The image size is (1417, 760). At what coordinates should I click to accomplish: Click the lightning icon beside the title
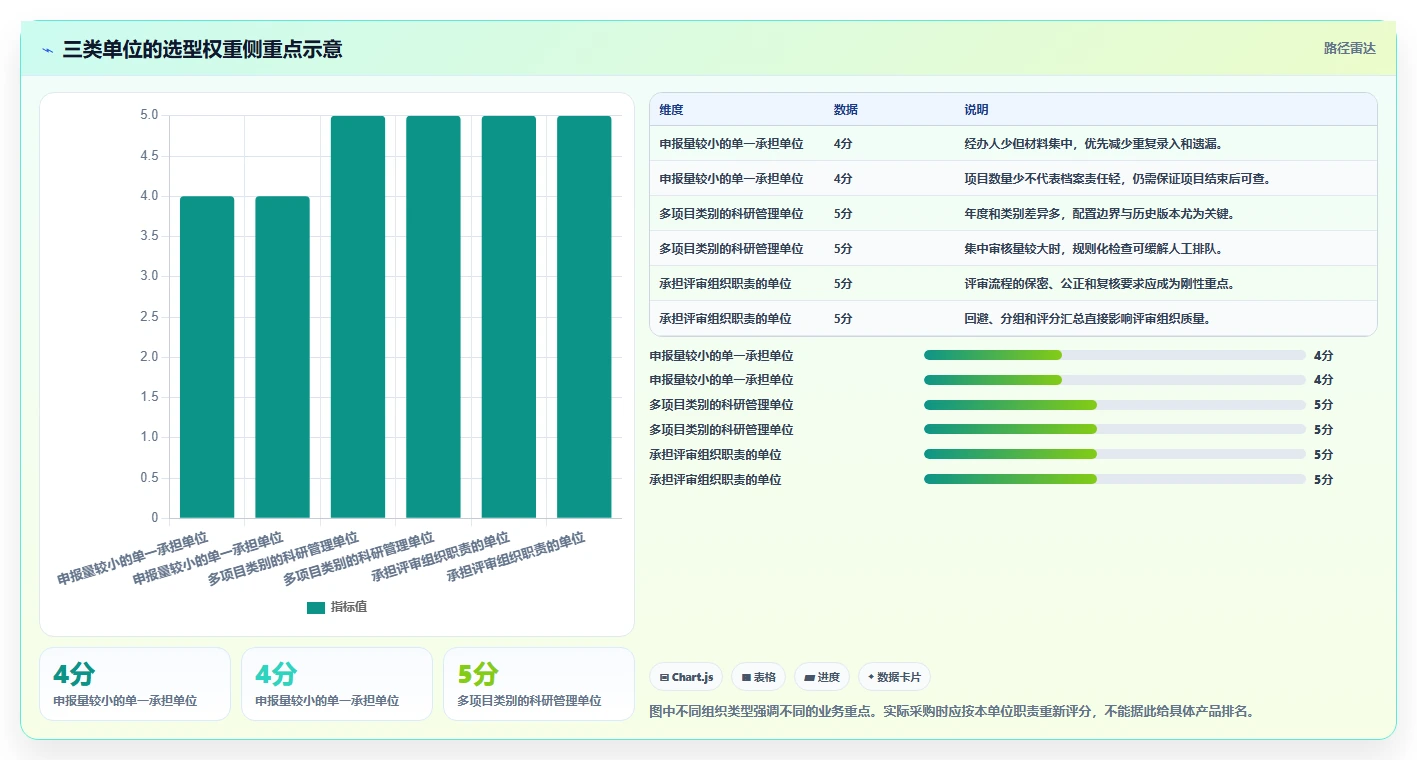click(48, 50)
